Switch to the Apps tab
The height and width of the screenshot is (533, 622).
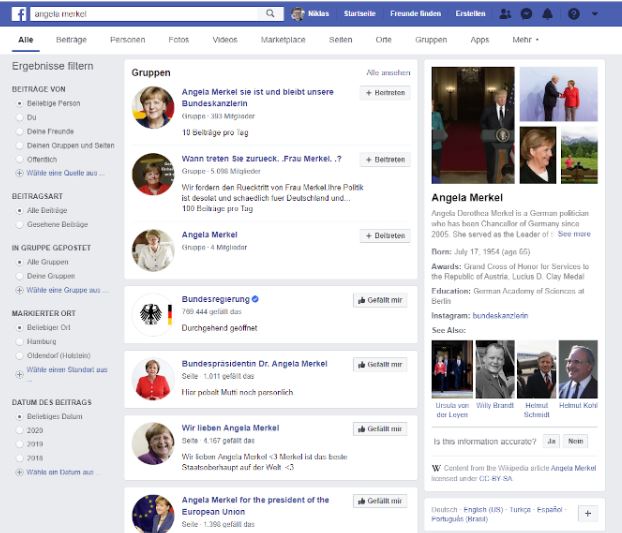[x=480, y=40]
